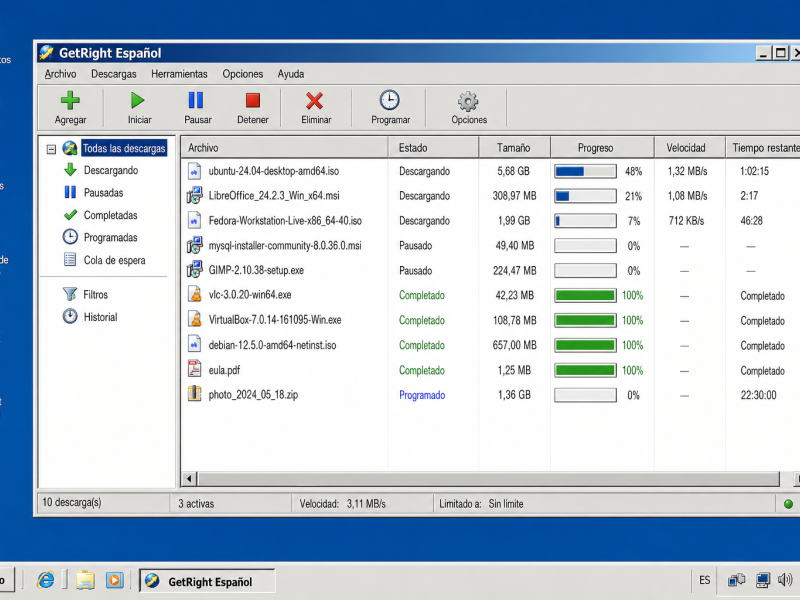This screenshot has width=800, height=600.
Task: Select the VirtualBox-7.0.14-161095-Win.exe file name
Action: [x=274, y=320]
